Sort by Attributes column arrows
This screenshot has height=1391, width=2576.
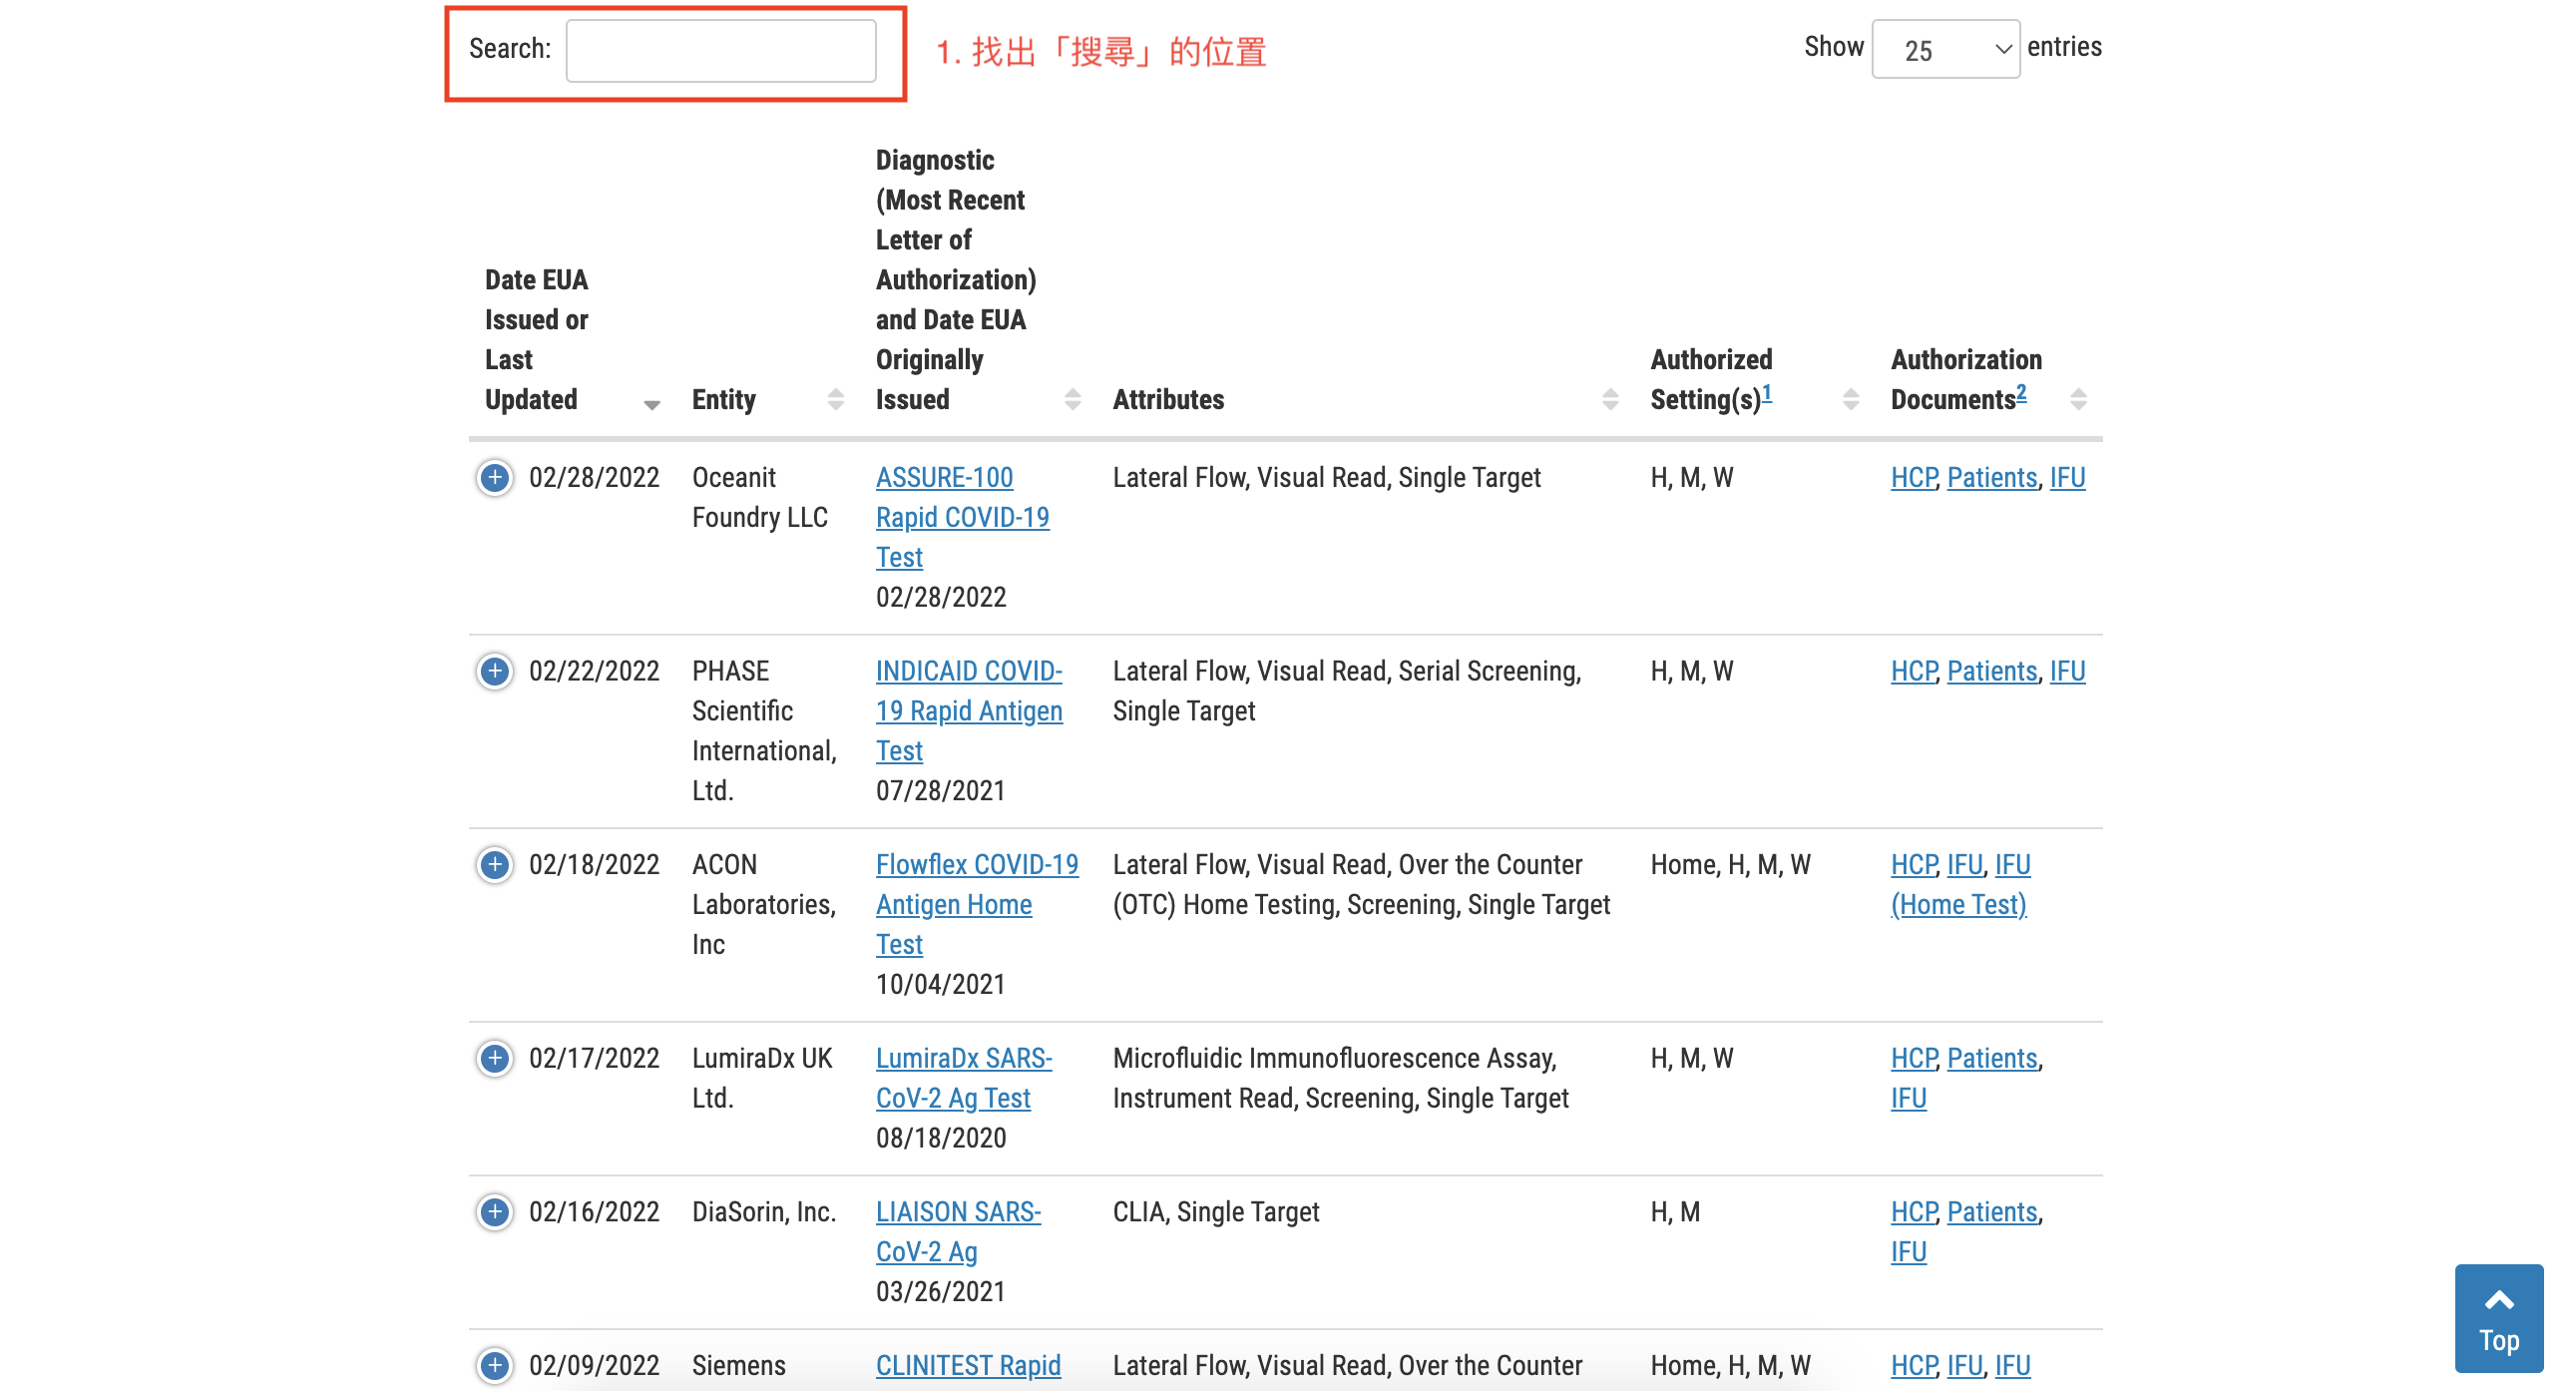1609,400
